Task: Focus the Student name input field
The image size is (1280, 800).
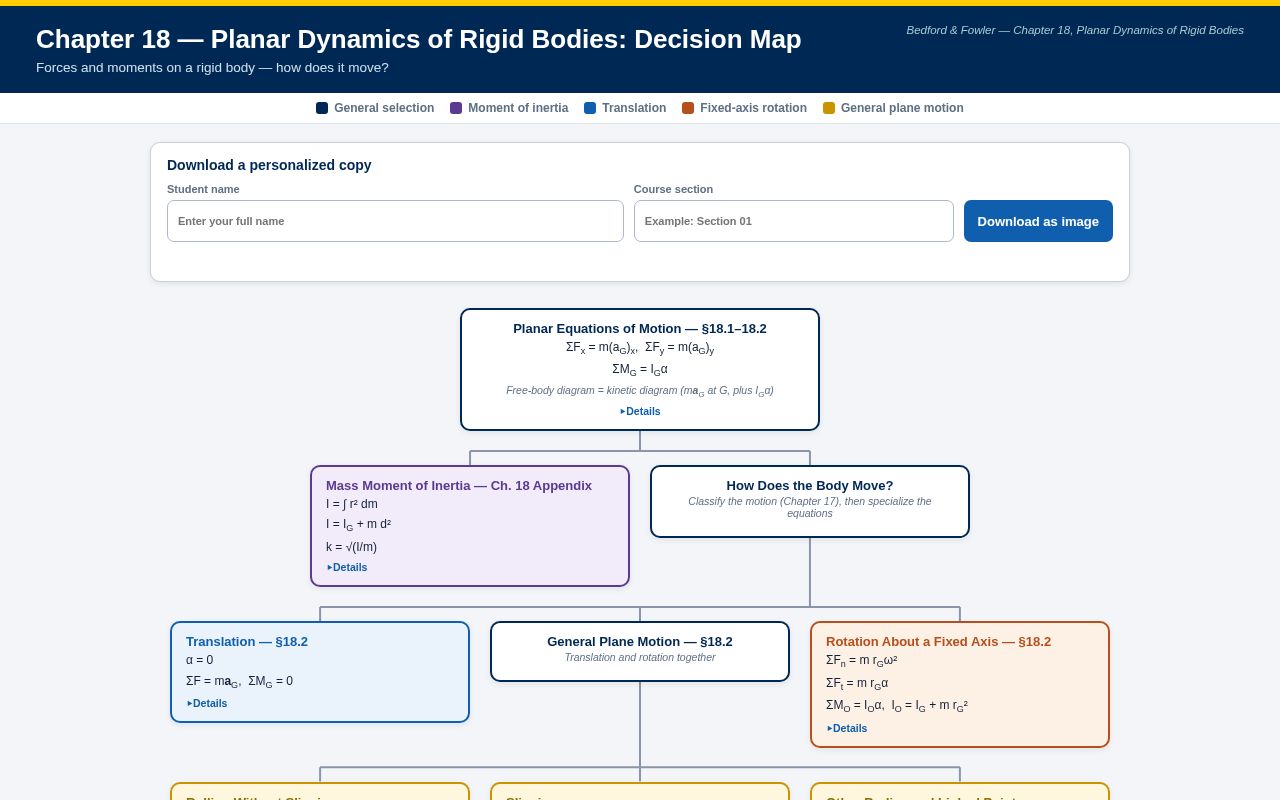Action: (x=395, y=221)
